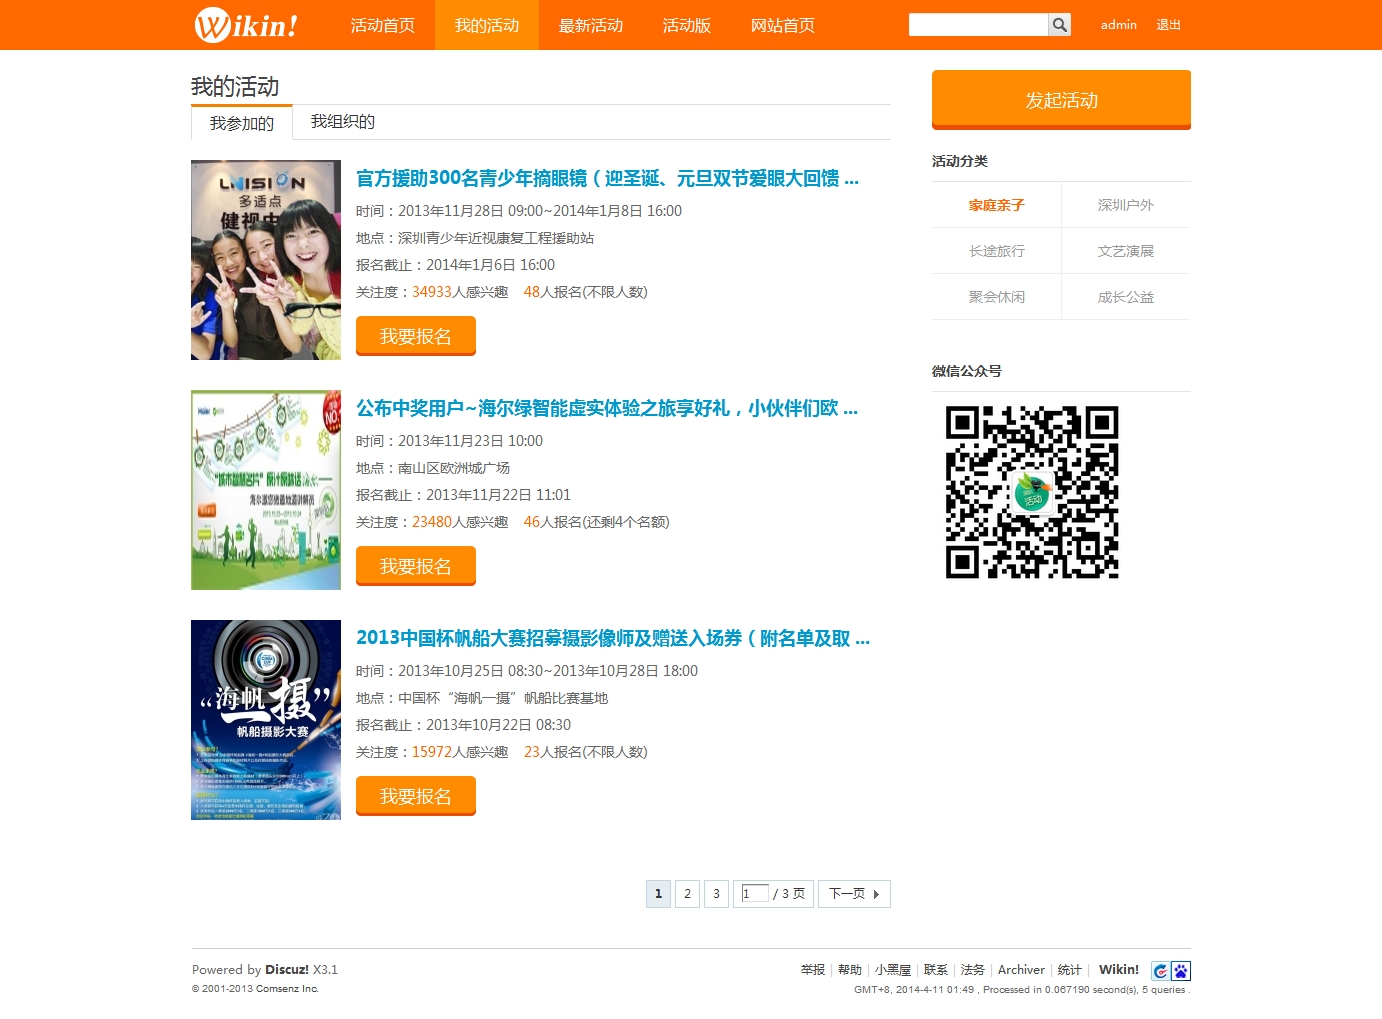Click the 发起活动 button

(x=1060, y=100)
